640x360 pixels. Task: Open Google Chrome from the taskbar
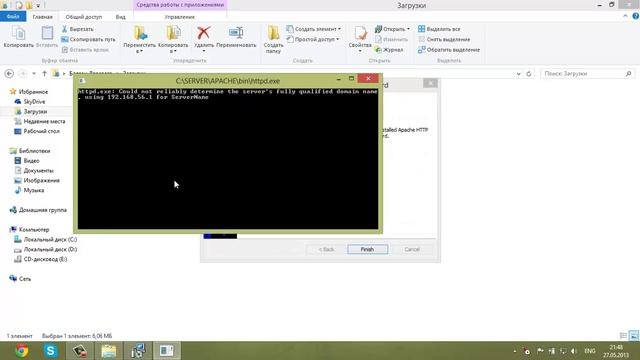pyautogui.click(x=21, y=351)
